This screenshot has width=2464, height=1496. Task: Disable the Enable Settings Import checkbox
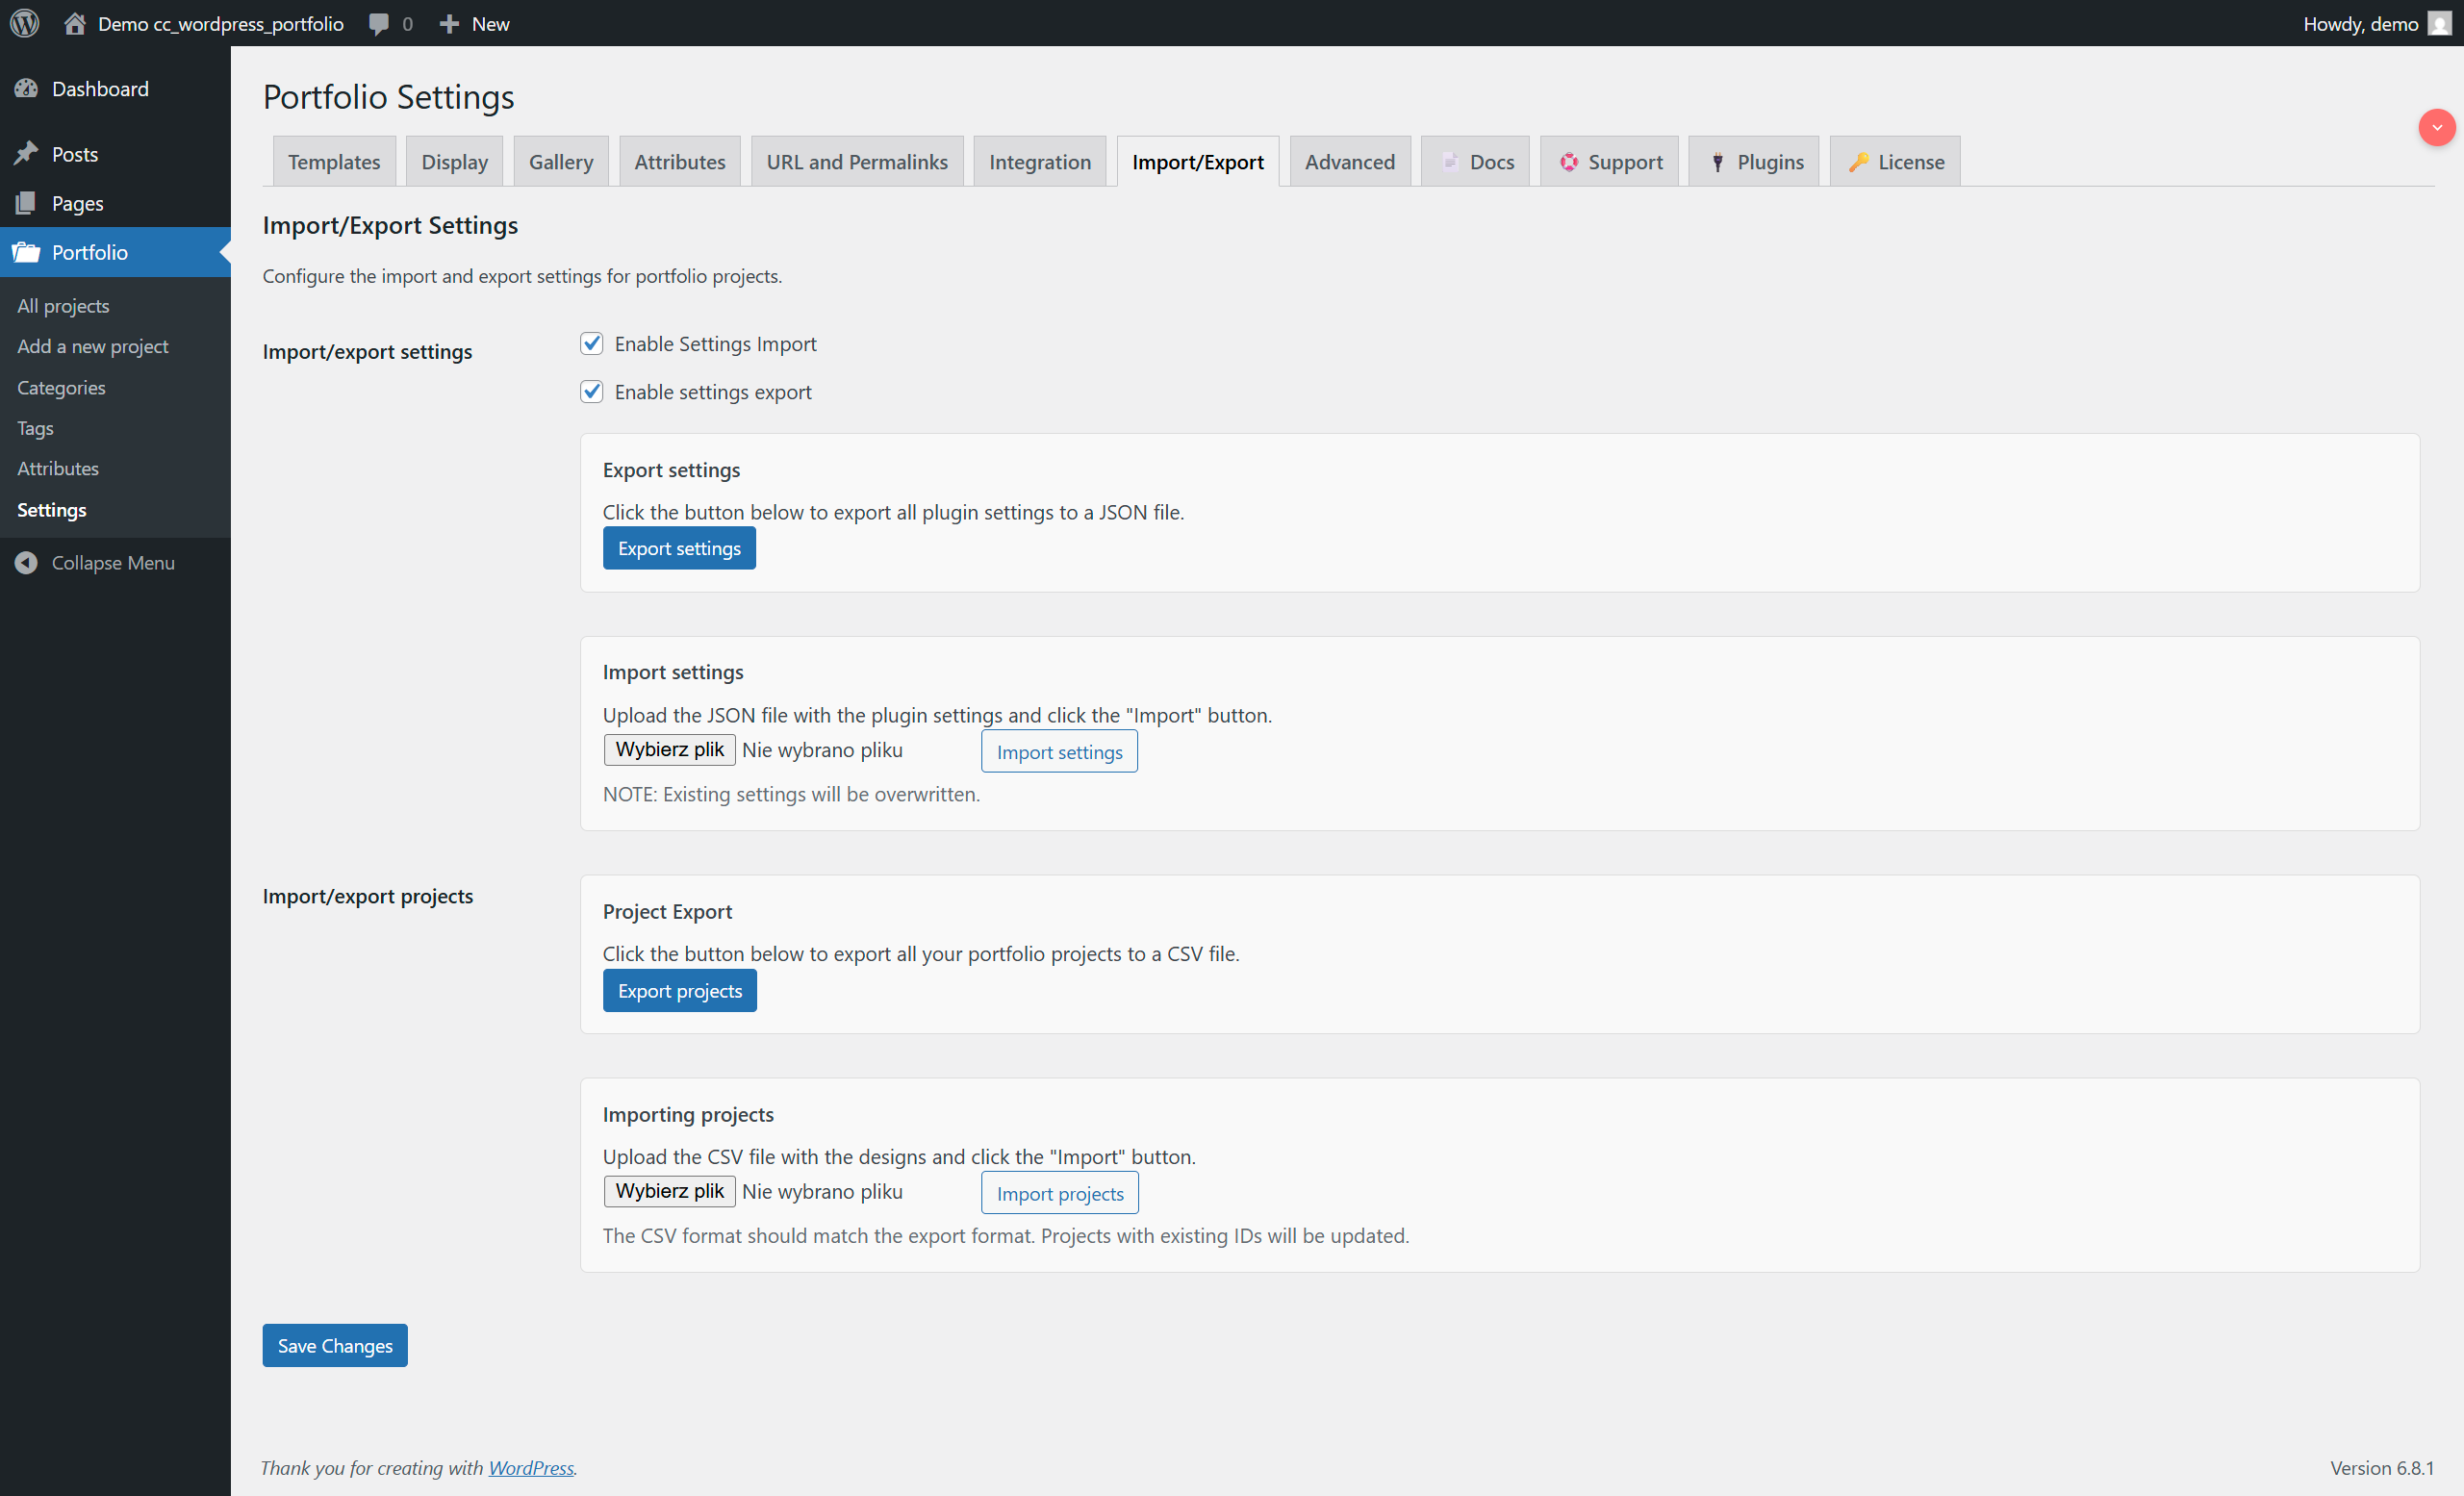pyautogui.click(x=591, y=343)
